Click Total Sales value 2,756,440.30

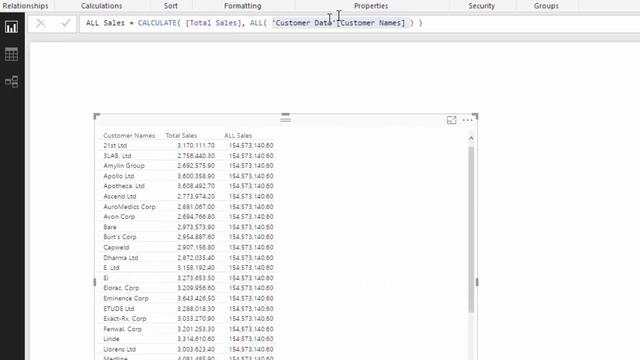coord(196,156)
